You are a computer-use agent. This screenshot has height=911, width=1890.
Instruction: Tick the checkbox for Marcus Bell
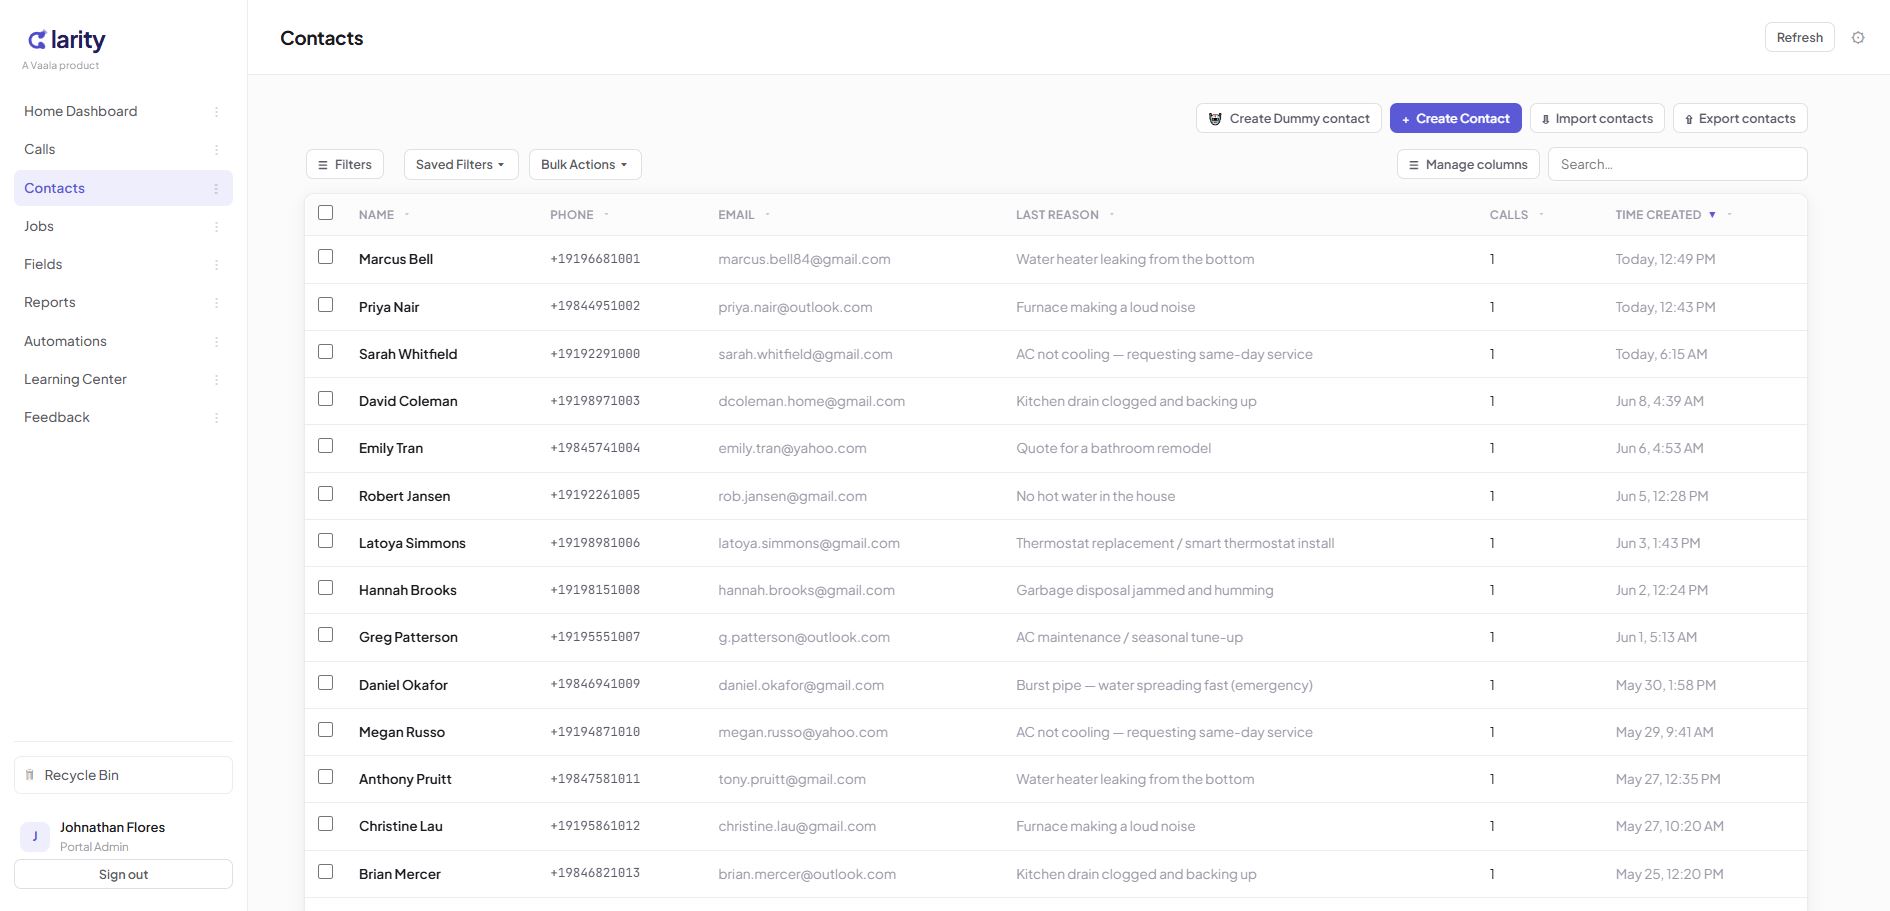[325, 257]
